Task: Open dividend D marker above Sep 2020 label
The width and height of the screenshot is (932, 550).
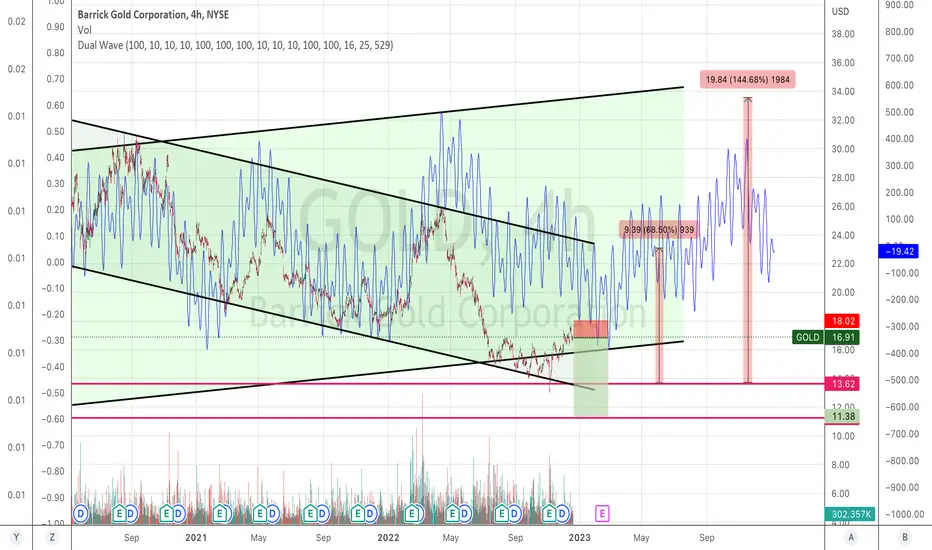Action: 131,513
